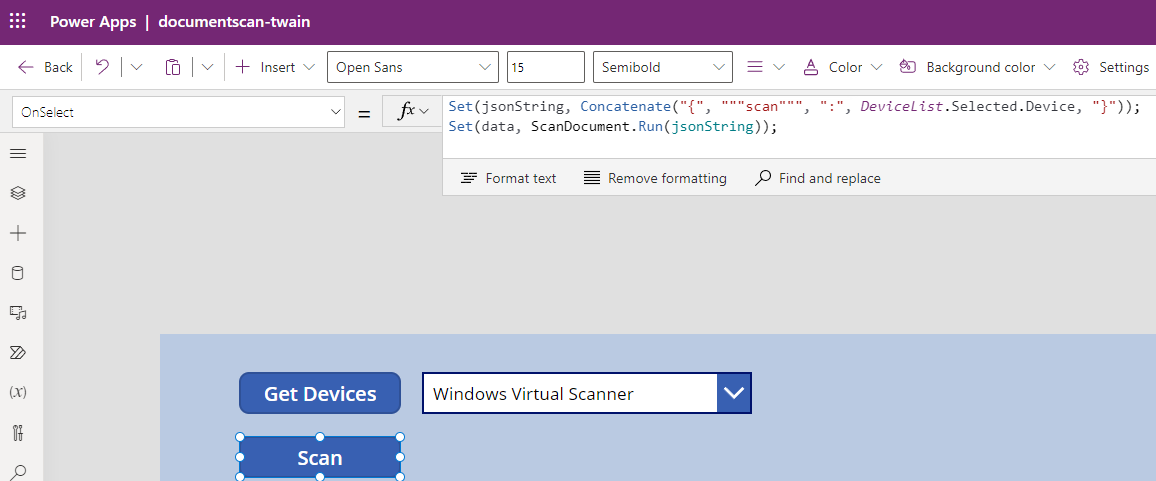Open the app launcher waffle icon

18,22
